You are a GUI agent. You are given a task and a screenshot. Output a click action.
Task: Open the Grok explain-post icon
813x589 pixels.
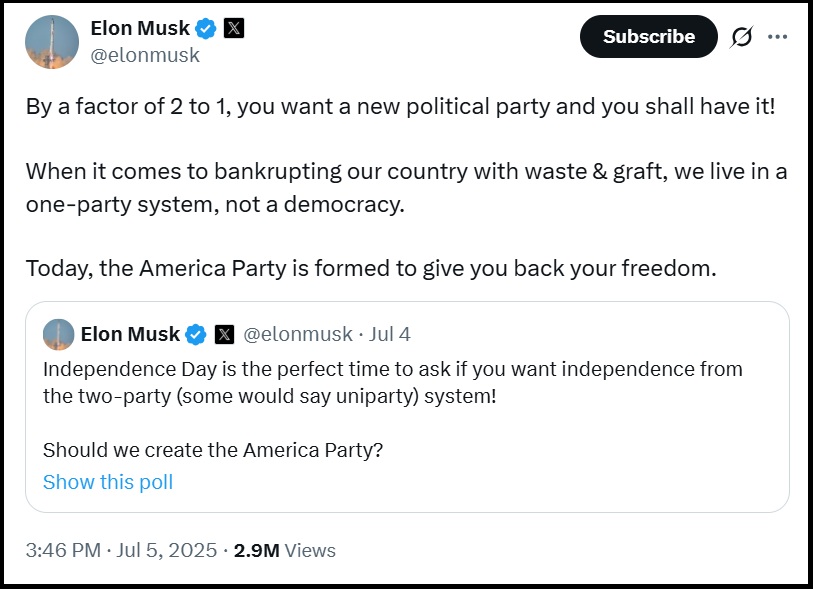(x=742, y=37)
